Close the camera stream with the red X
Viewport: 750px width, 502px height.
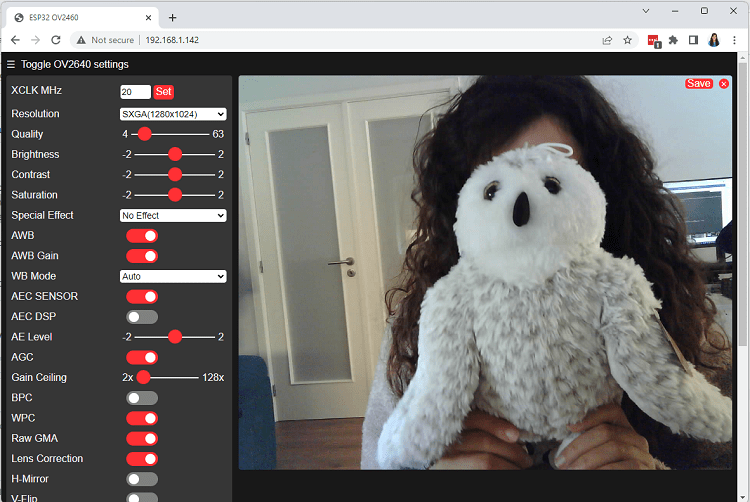pyautogui.click(x=724, y=84)
